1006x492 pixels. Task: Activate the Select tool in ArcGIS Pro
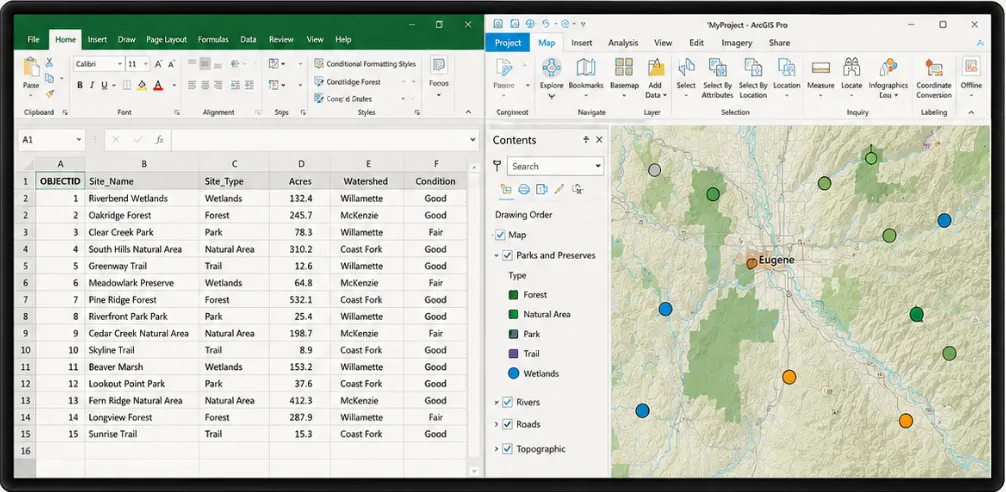point(686,68)
